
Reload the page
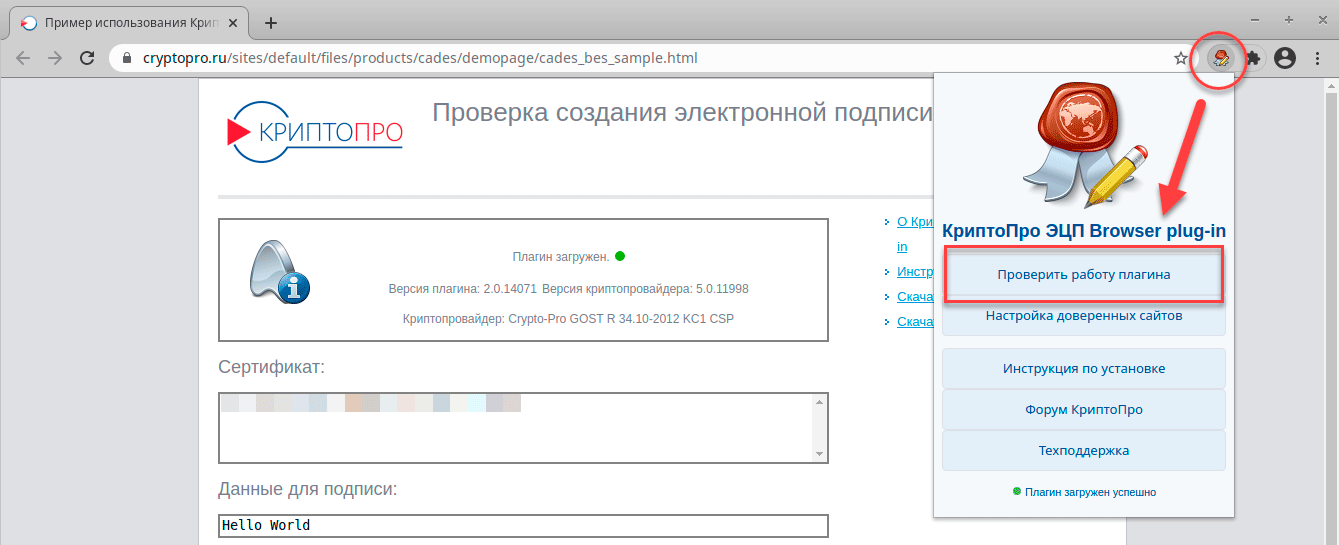pyautogui.click(x=87, y=58)
